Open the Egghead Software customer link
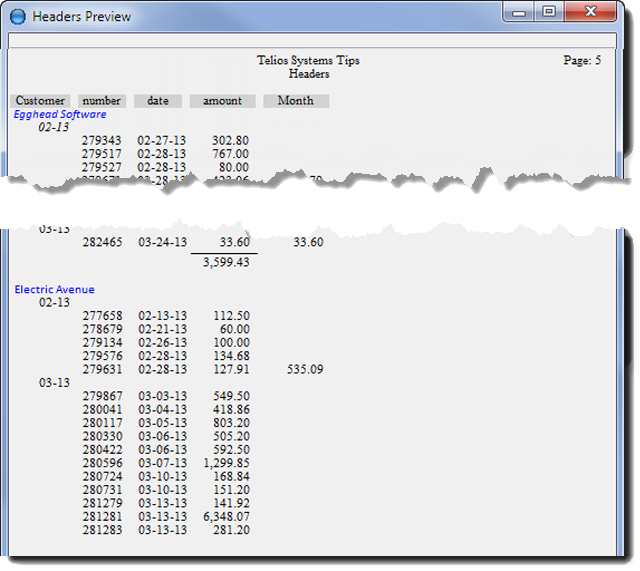This screenshot has width=640, height=571. pos(60,115)
